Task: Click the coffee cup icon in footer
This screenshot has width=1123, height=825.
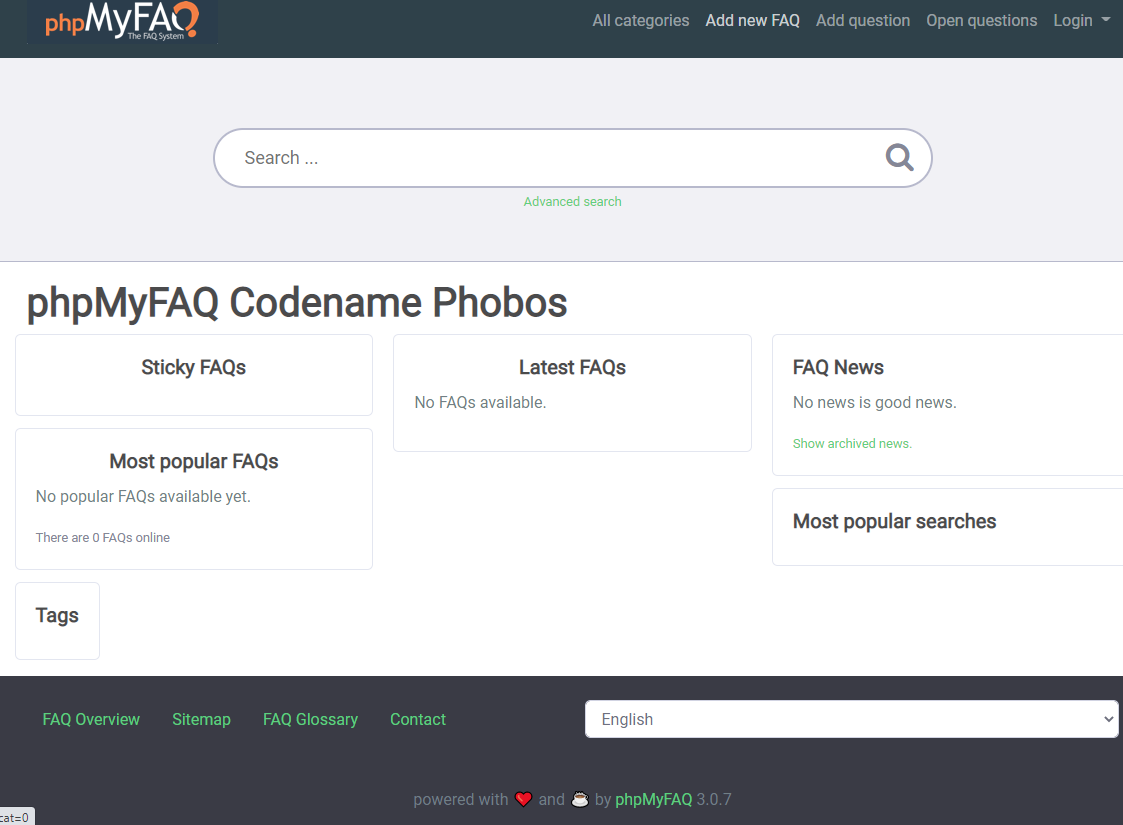Action: [579, 799]
